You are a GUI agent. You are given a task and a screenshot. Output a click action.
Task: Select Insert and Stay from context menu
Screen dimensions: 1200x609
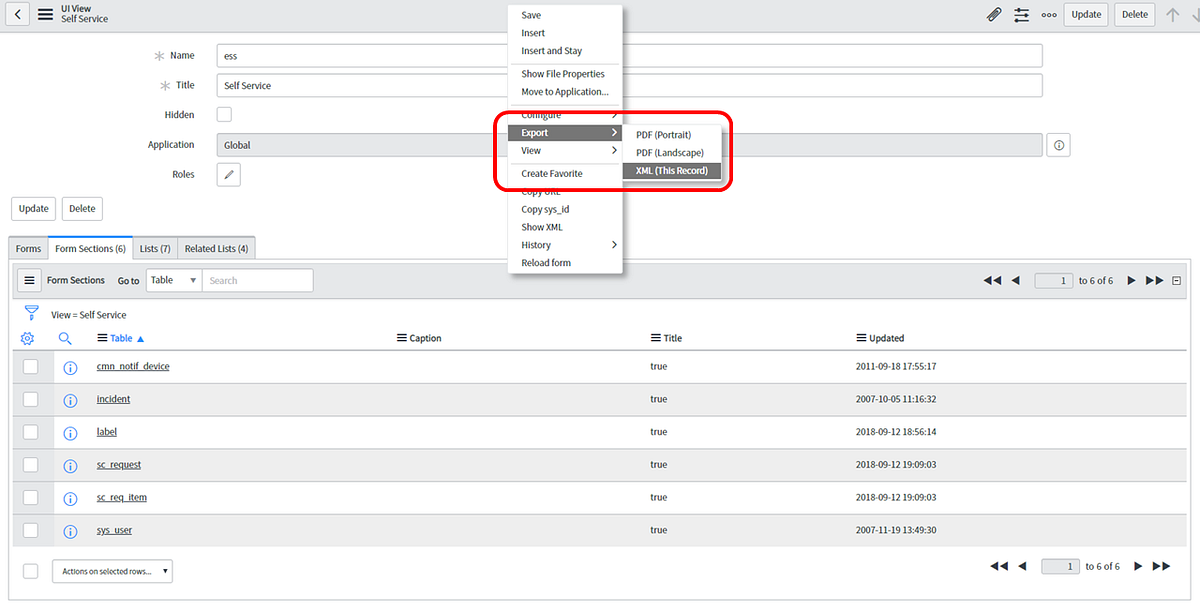(x=550, y=50)
